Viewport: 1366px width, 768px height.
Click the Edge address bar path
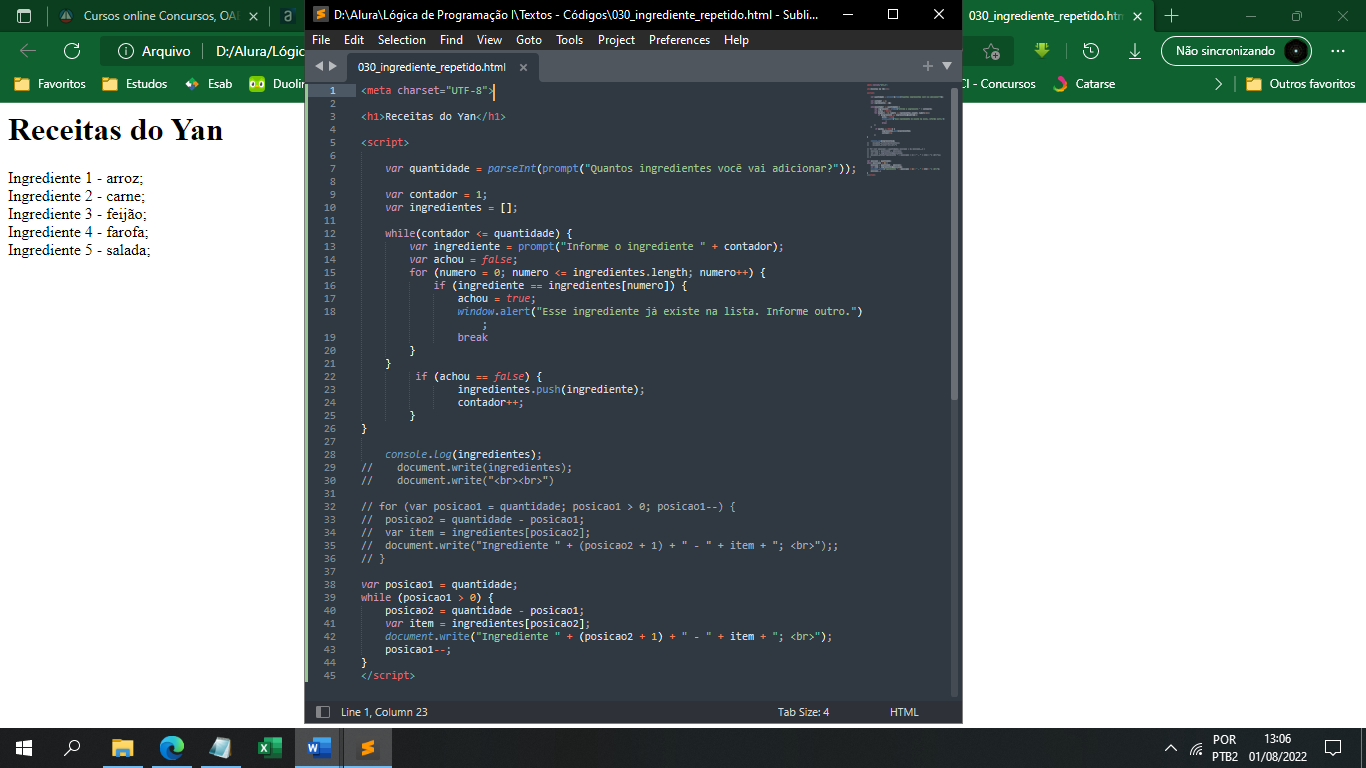pyautogui.click(x=260, y=51)
